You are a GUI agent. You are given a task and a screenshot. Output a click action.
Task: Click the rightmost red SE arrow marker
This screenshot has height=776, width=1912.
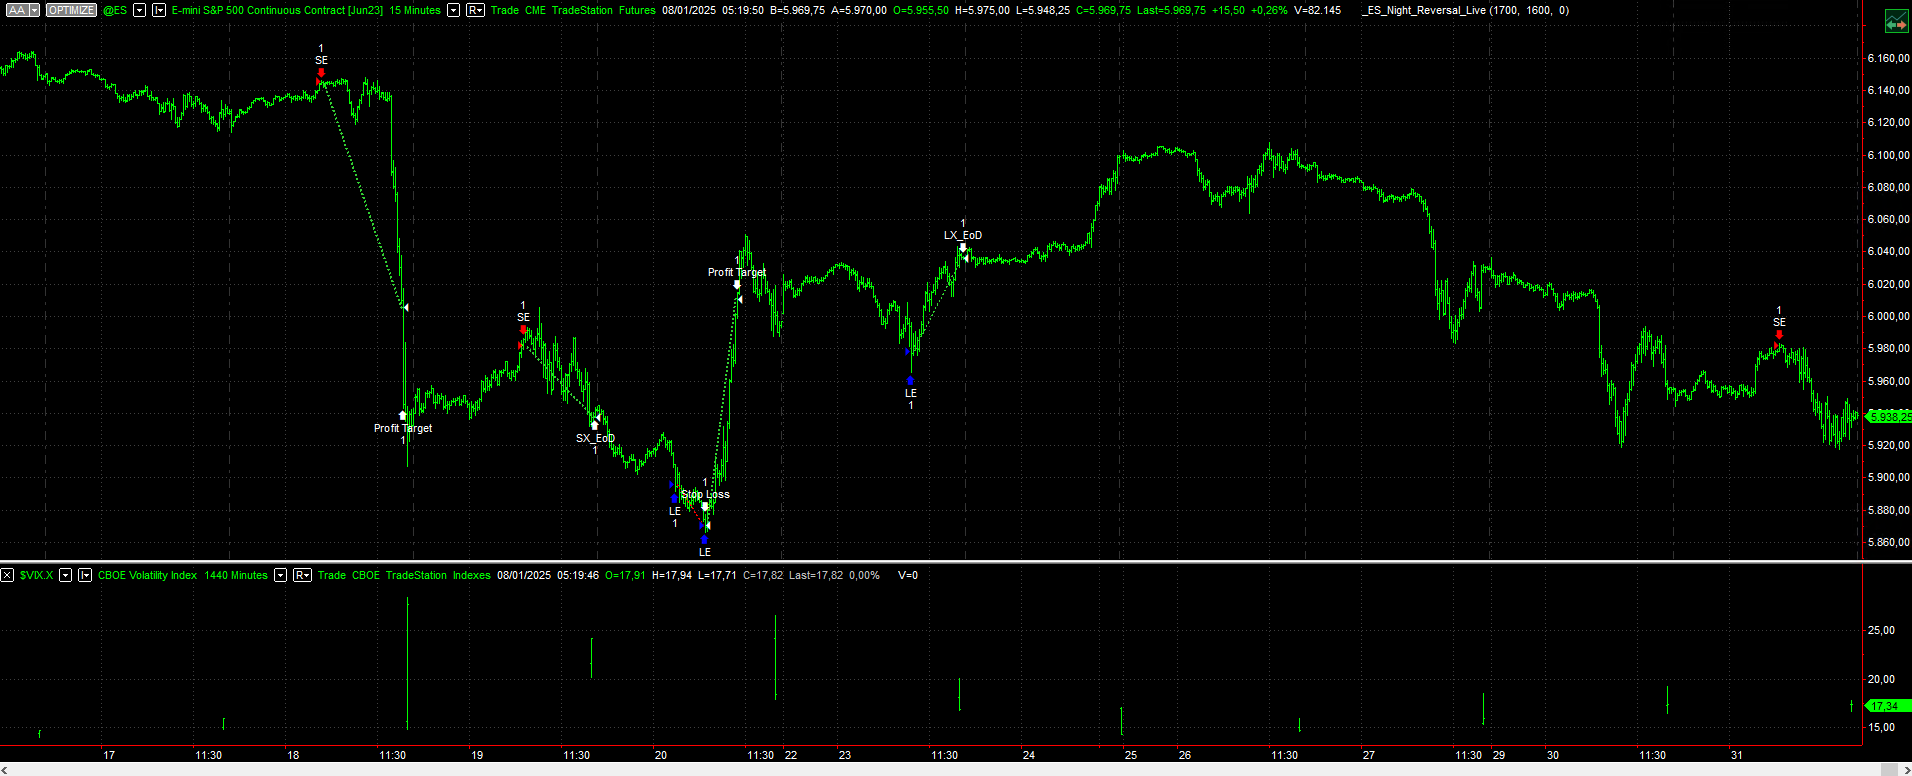1779,335
